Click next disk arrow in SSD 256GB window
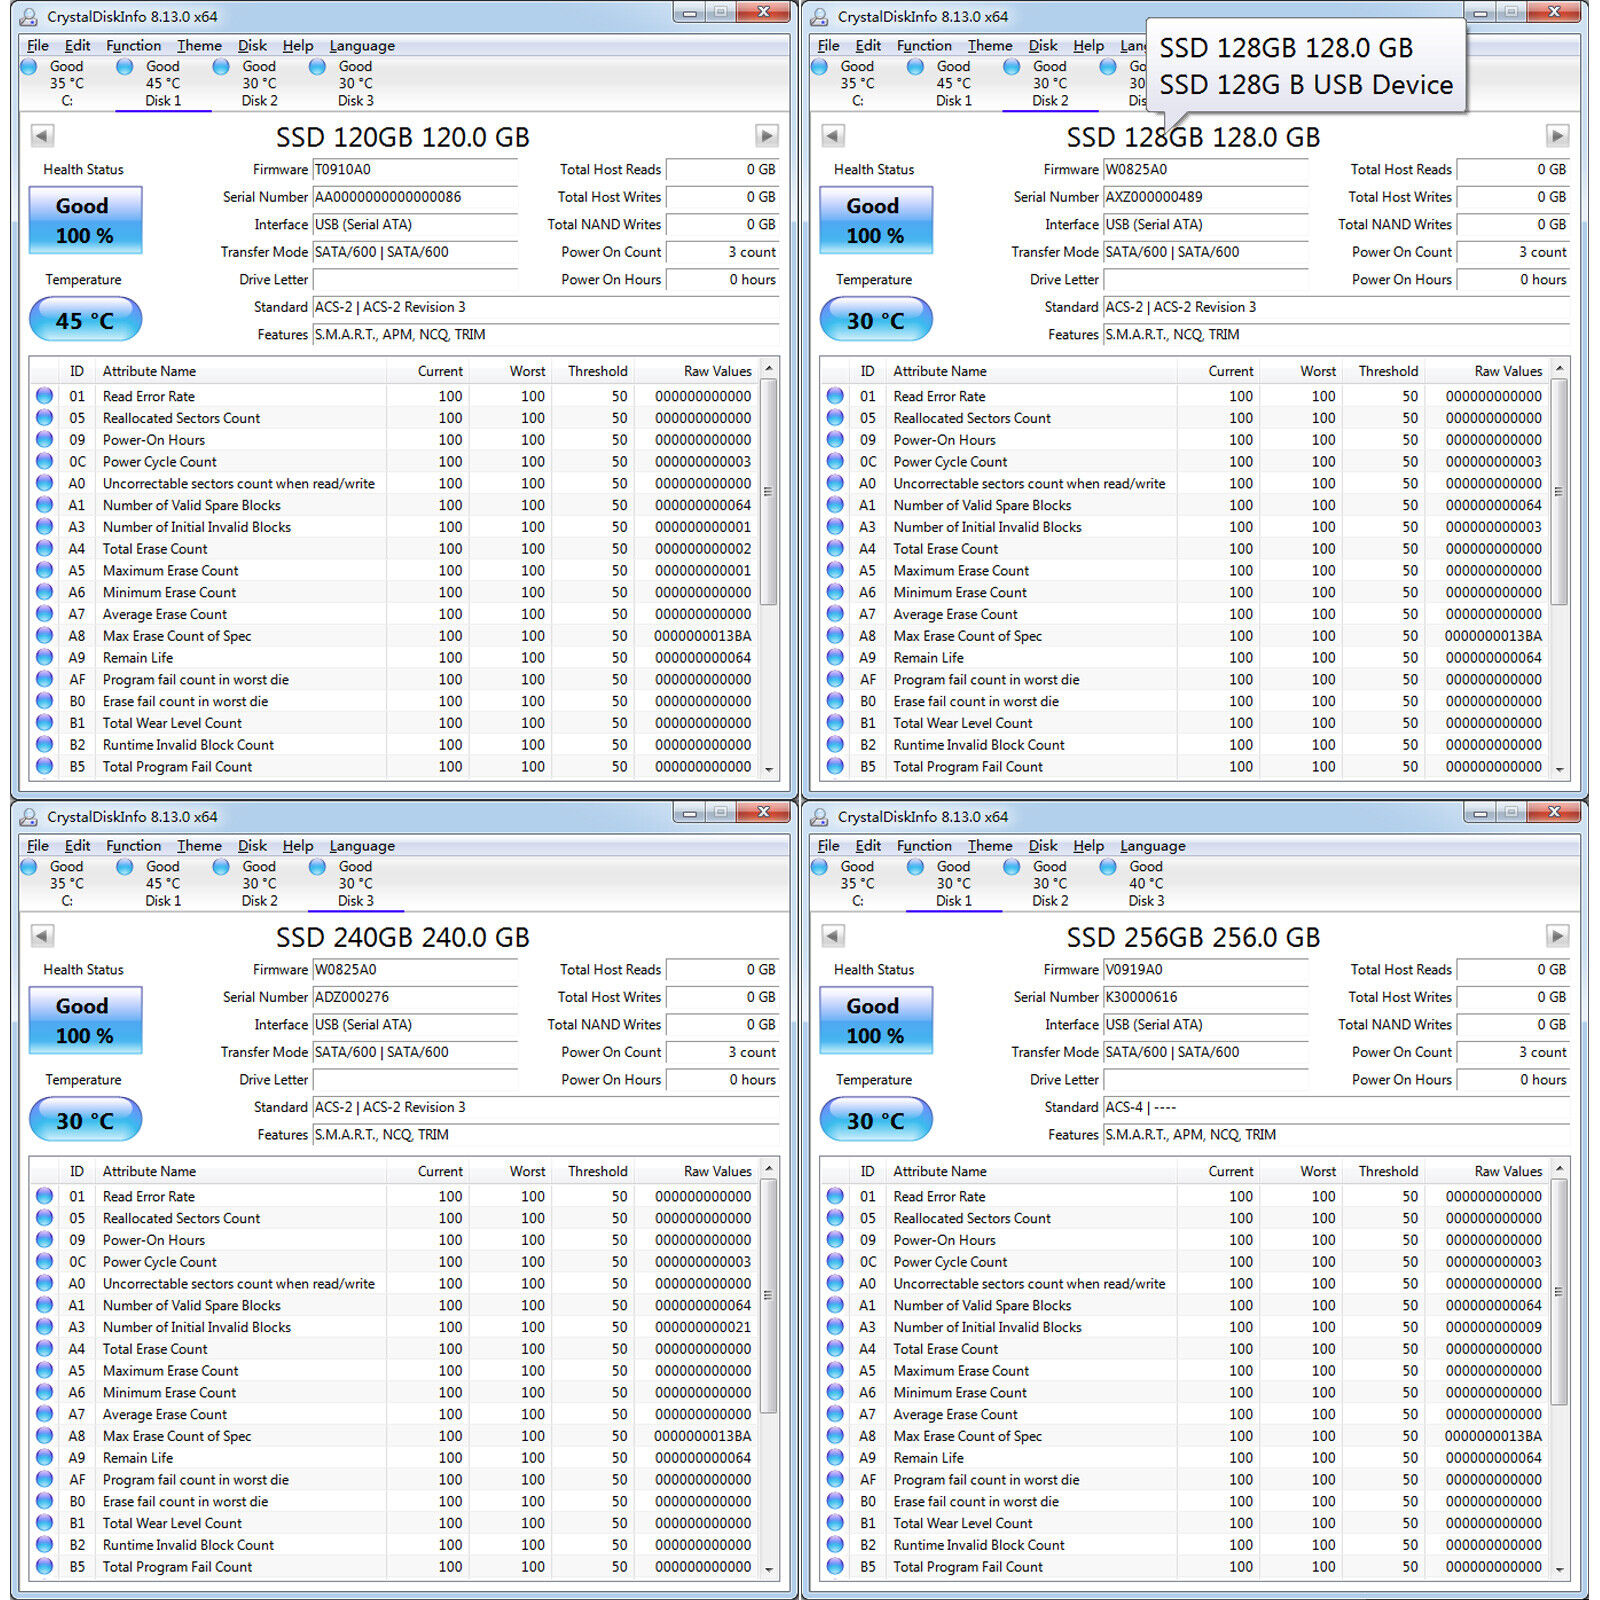1600x1600 pixels. pyautogui.click(x=1557, y=936)
